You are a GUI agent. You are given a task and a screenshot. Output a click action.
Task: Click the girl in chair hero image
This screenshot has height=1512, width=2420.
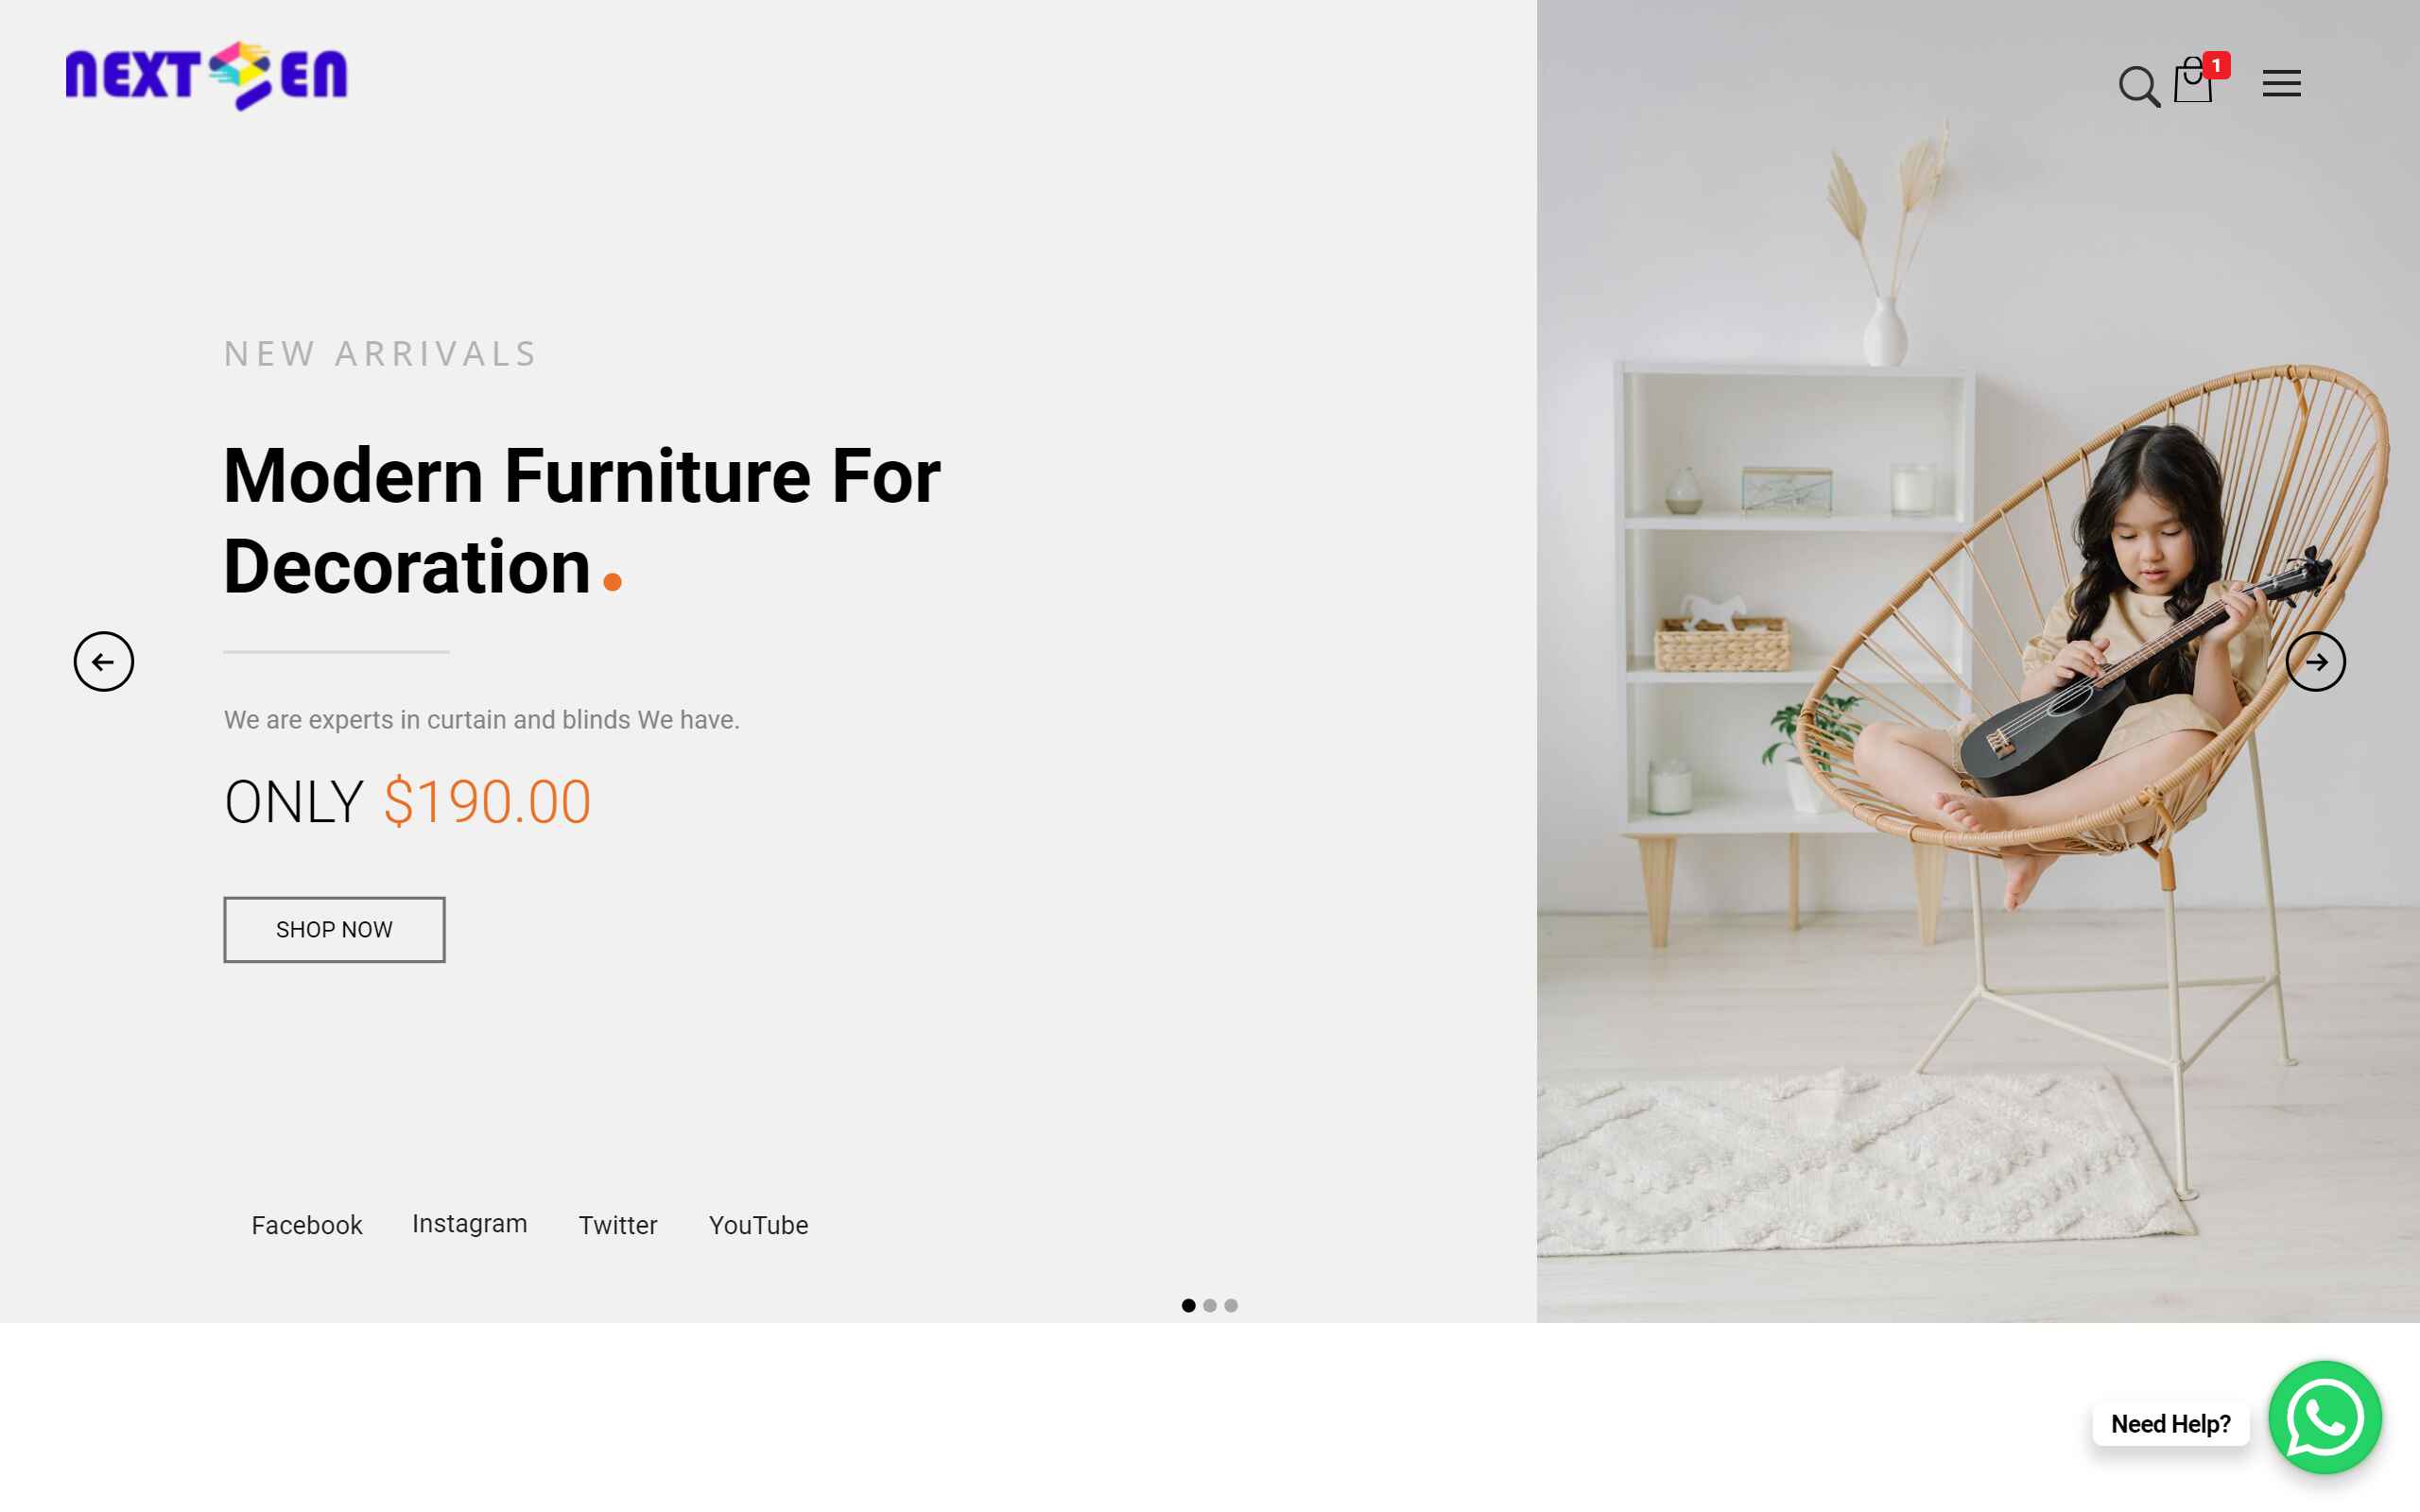1978,661
